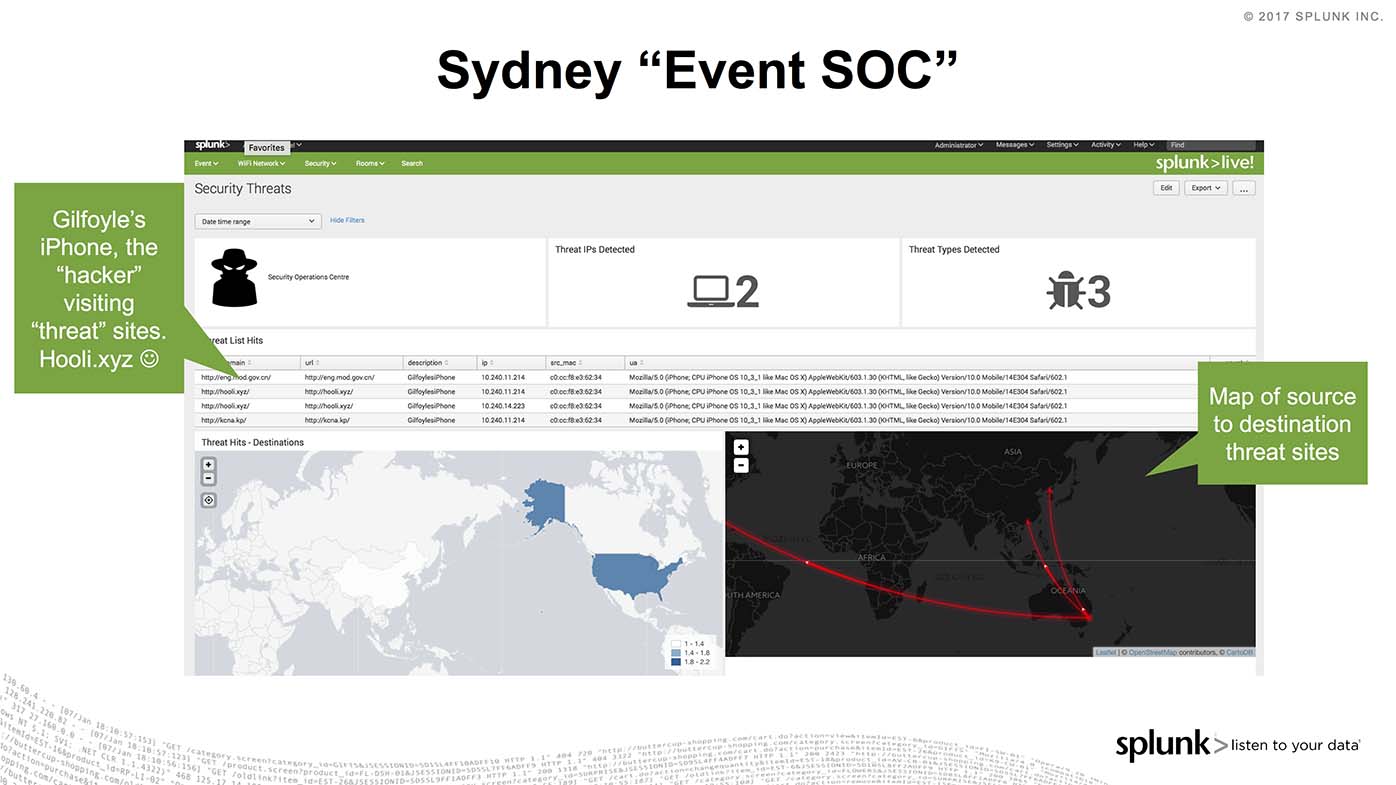This screenshot has height=785, width=1396.
Task: Click the 1.4 - 1.8 legend swatch
Action: tap(676, 653)
